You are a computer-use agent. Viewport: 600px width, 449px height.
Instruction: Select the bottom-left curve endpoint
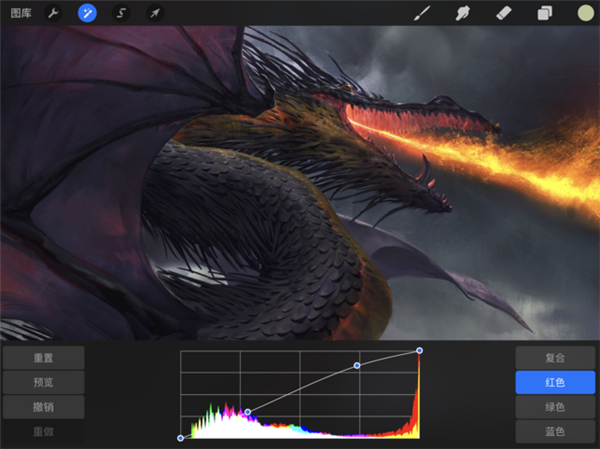181,438
